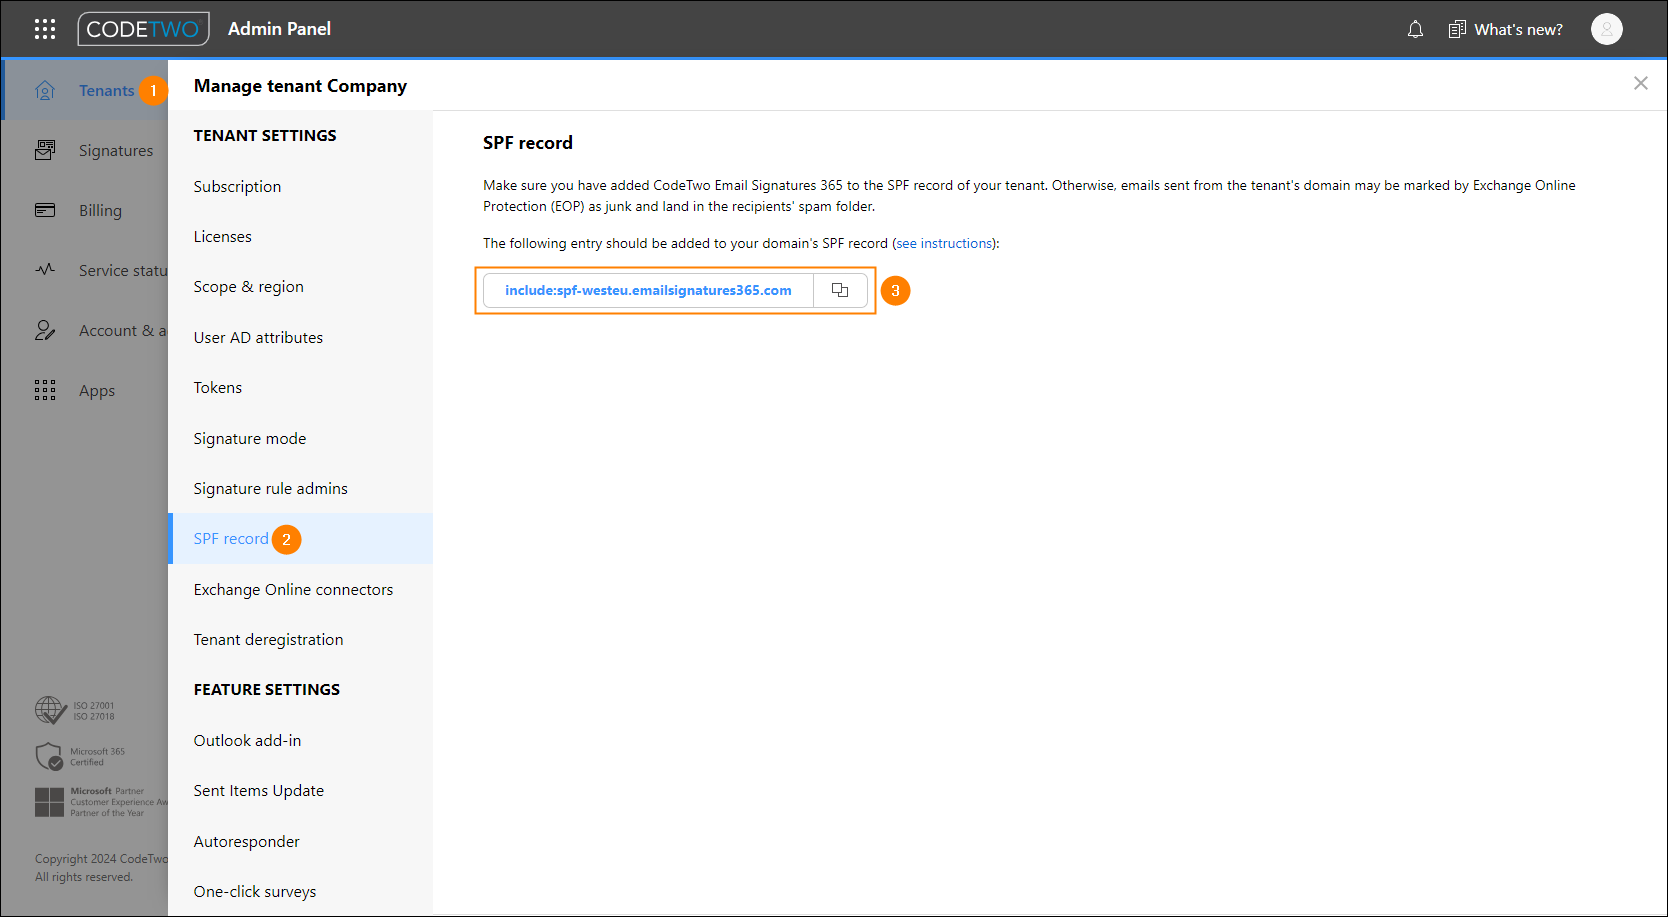The height and width of the screenshot is (917, 1668).
Task: Click the Signatures sidebar icon
Action: [x=45, y=150]
